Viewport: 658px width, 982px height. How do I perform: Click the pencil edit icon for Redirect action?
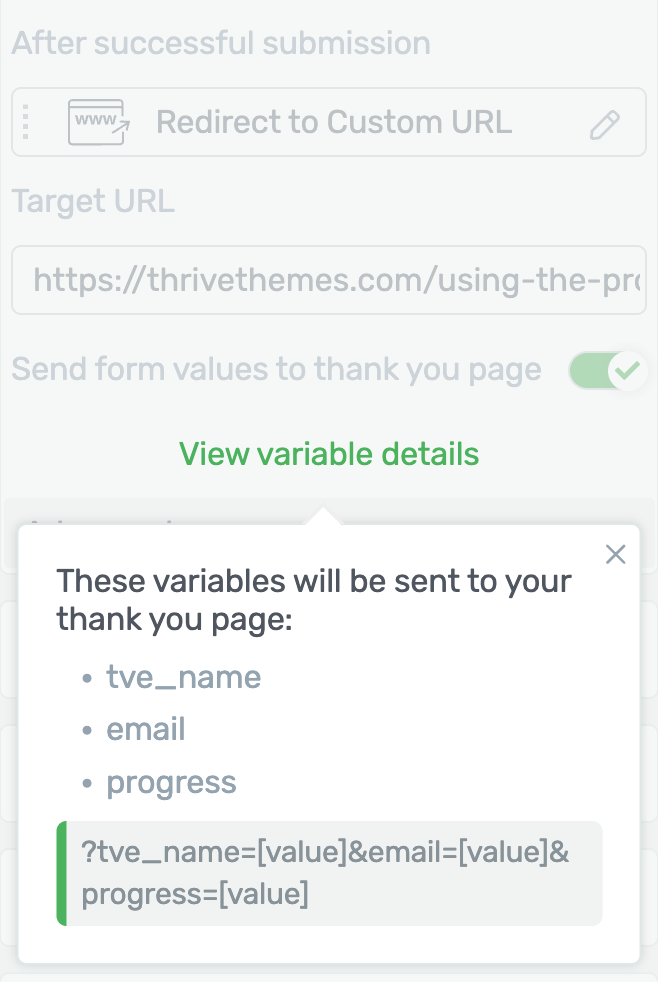[x=605, y=124]
